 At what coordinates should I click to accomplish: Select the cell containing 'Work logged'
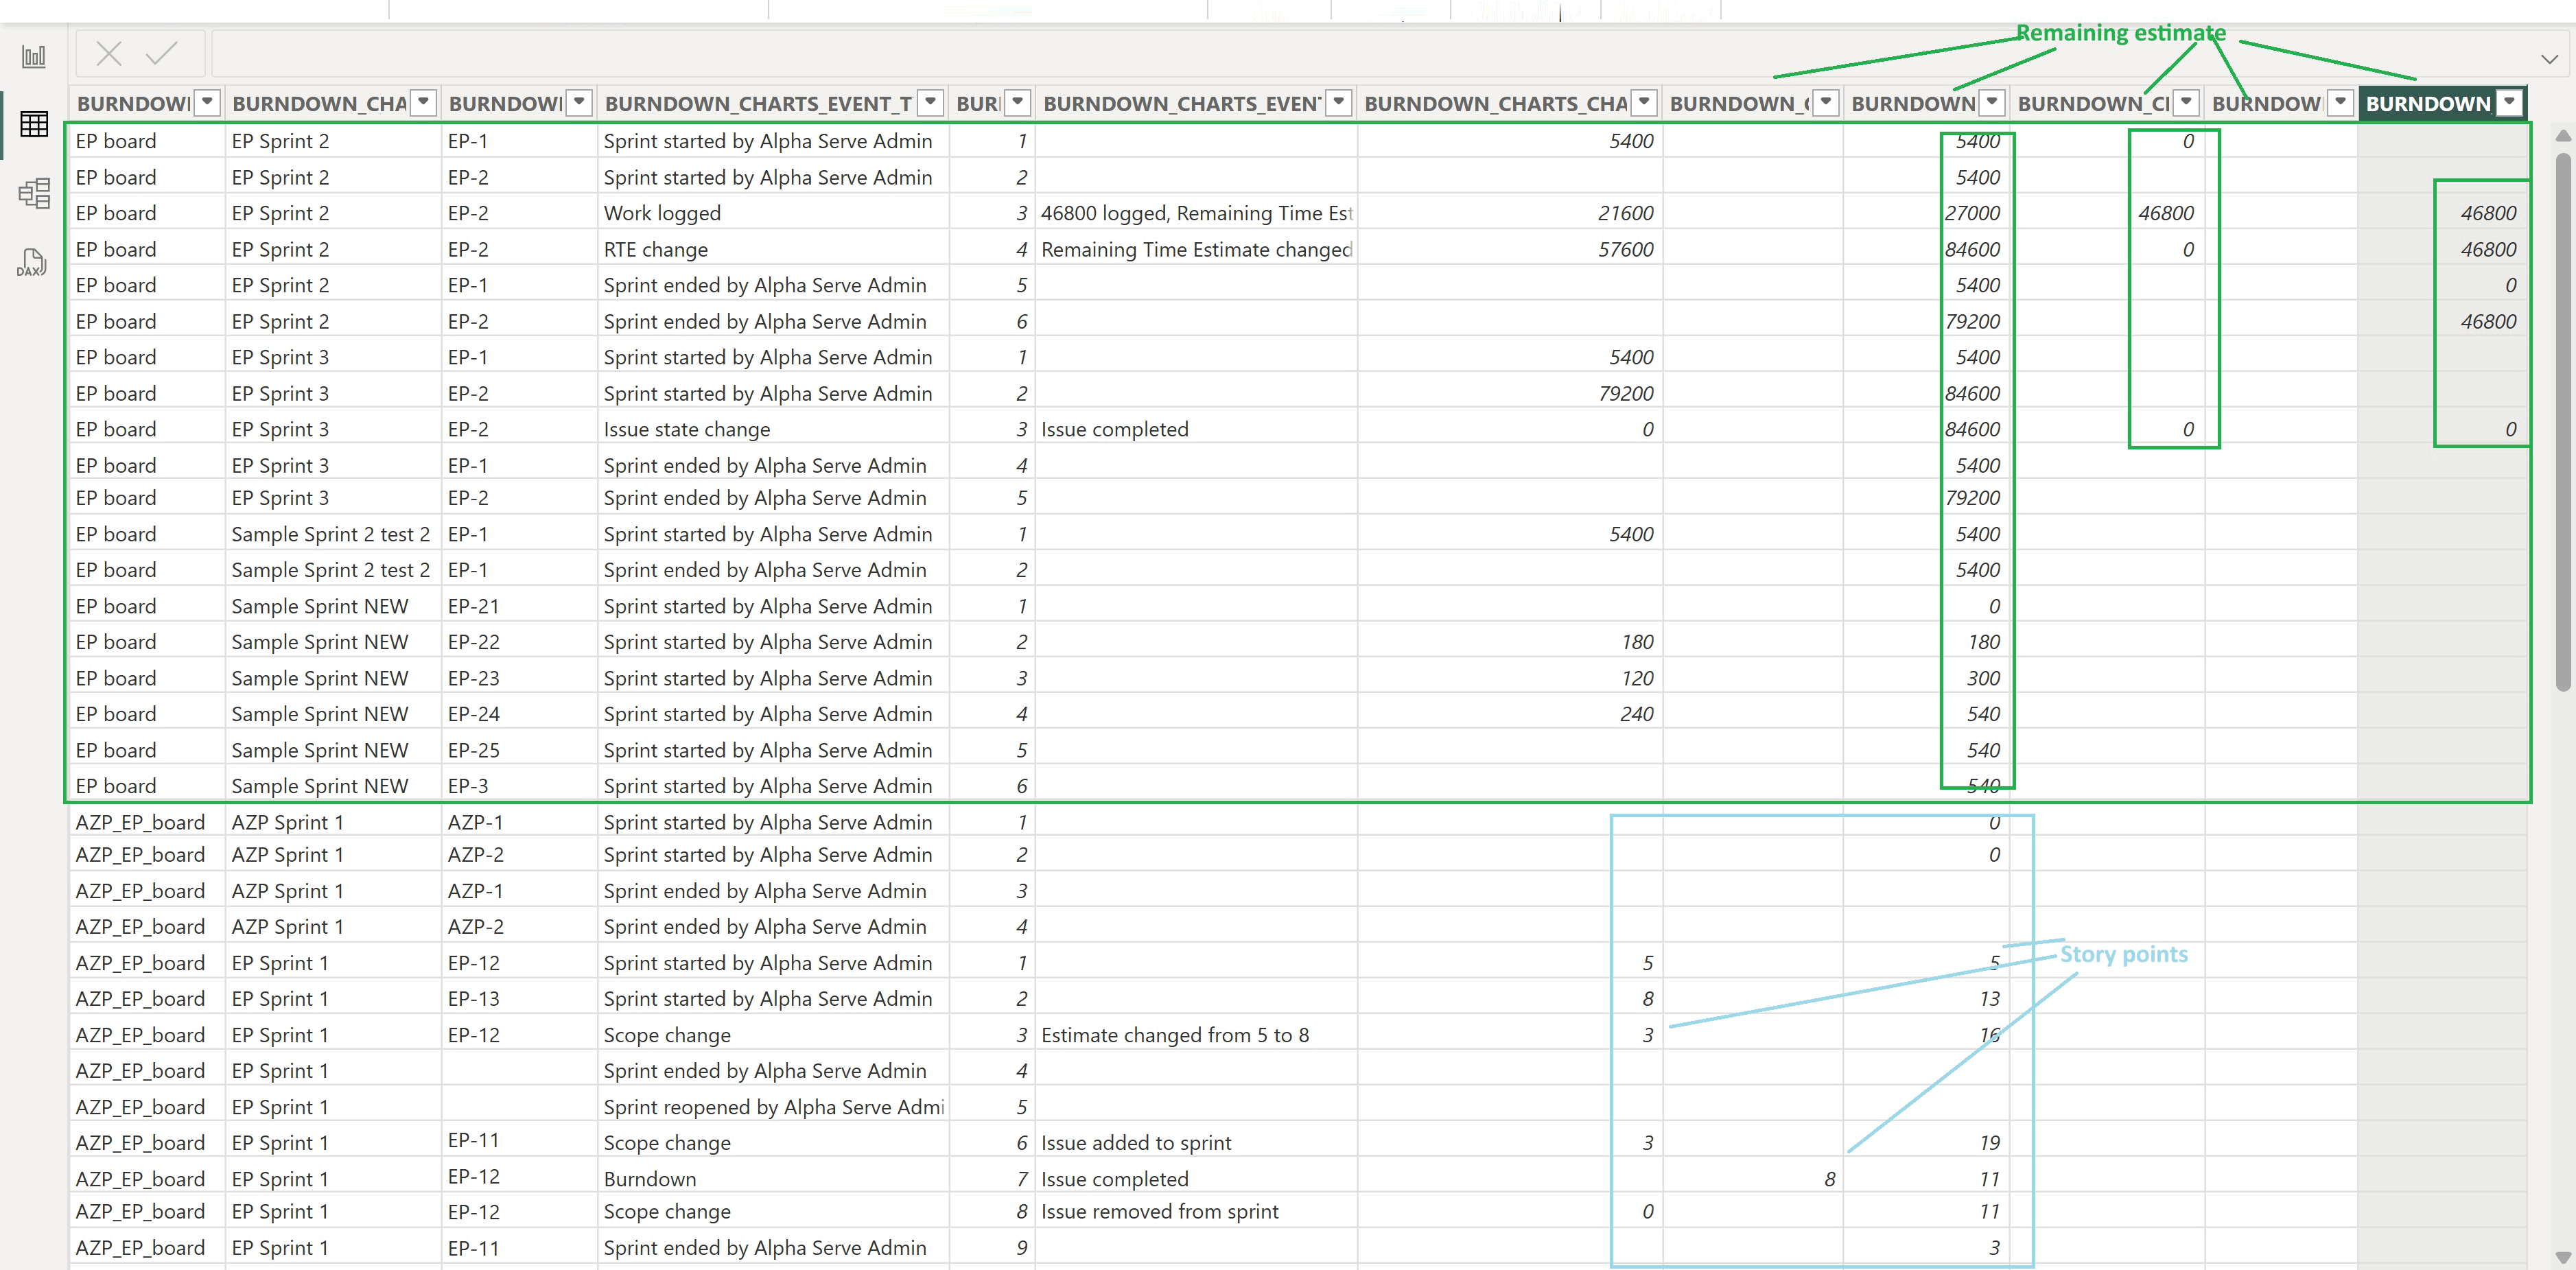(x=663, y=212)
